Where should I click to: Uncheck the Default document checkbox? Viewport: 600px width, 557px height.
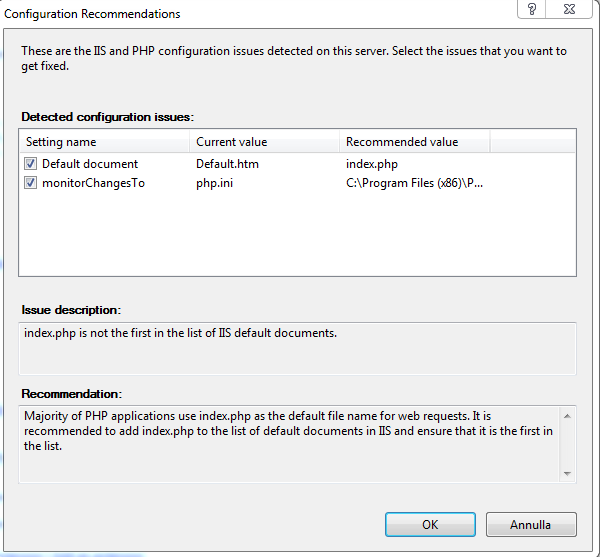[30, 164]
